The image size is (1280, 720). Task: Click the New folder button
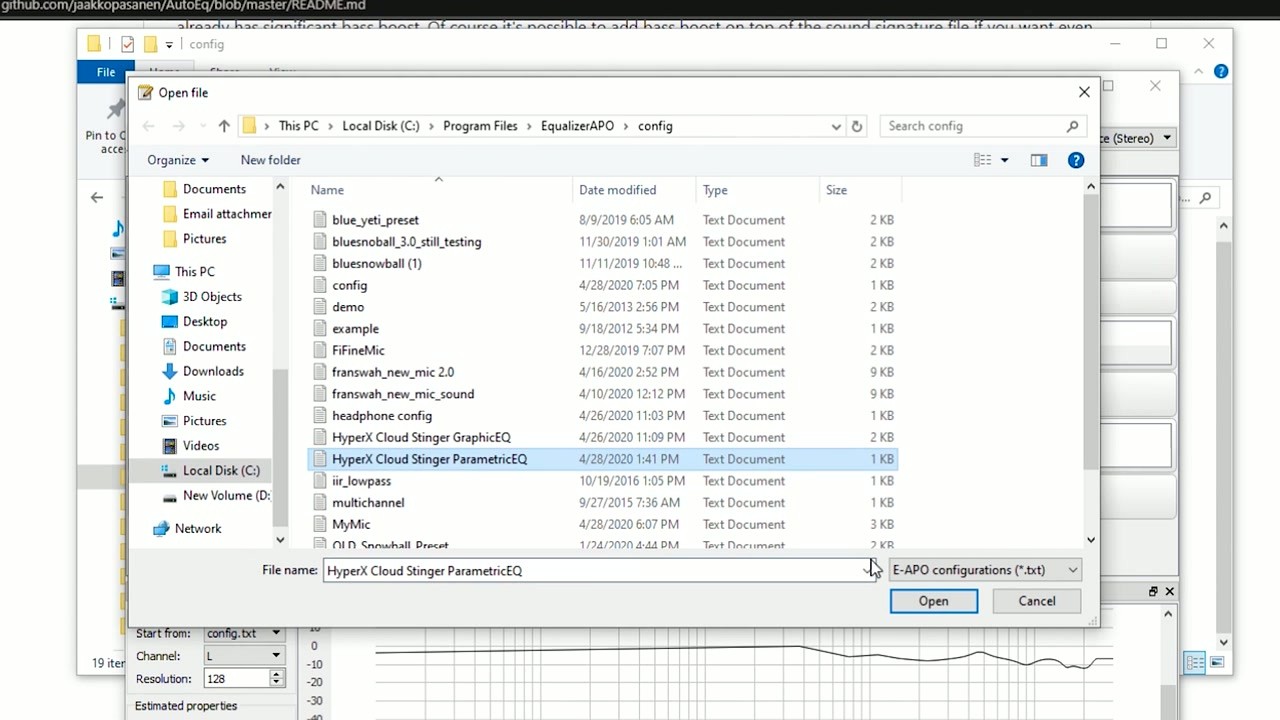(x=270, y=160)
